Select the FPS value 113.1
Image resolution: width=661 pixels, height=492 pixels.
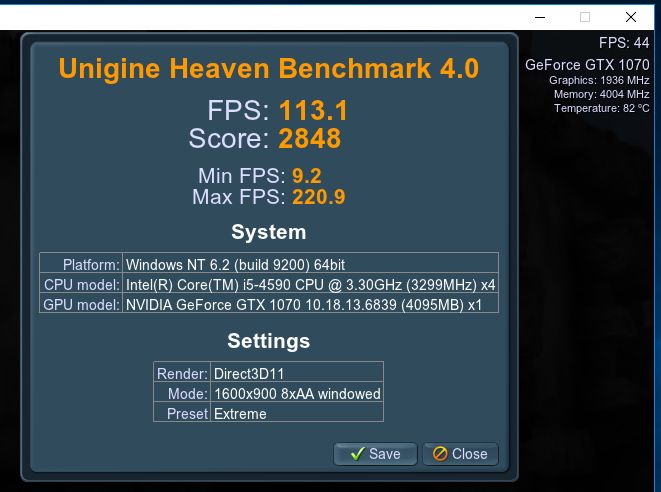tap(314, 111)
